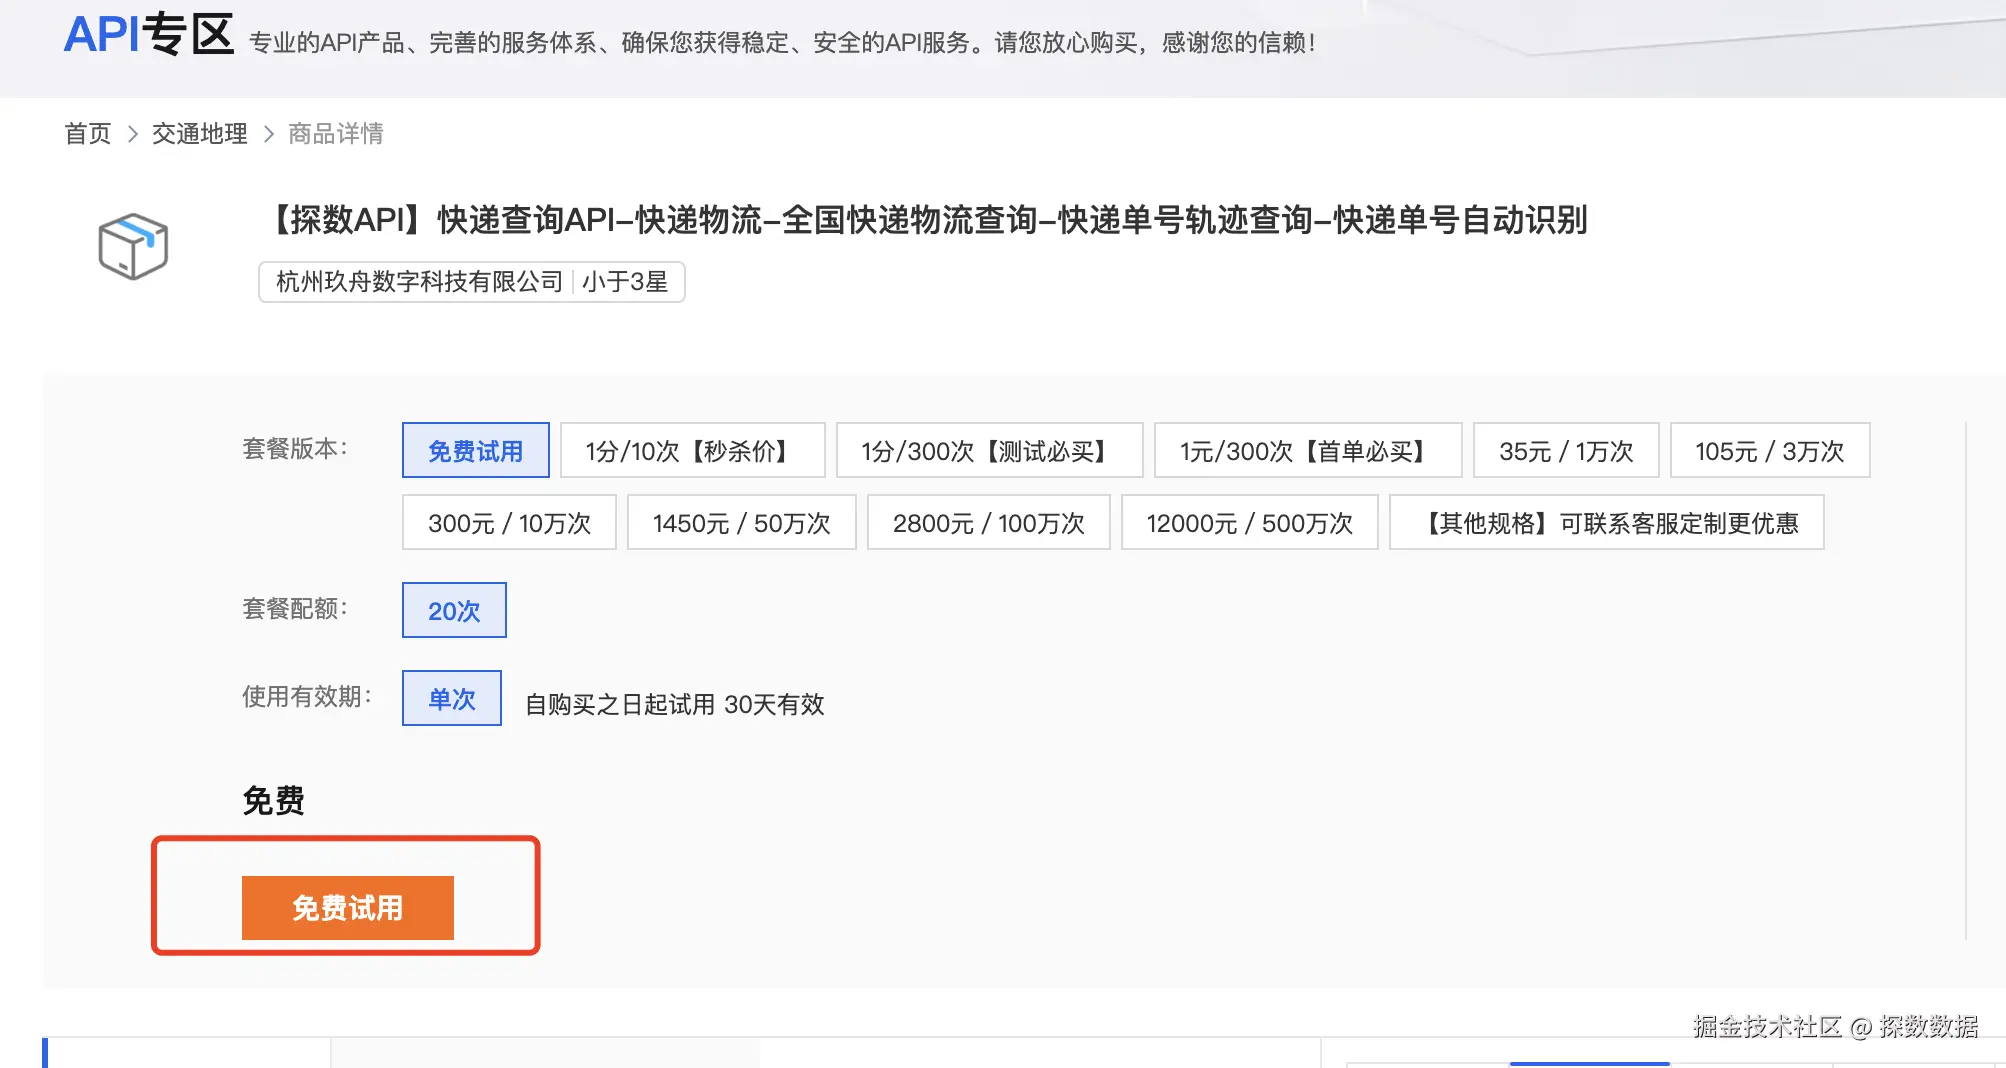Choose the 1分/10次【秒杀价】 package

(692, 450)
